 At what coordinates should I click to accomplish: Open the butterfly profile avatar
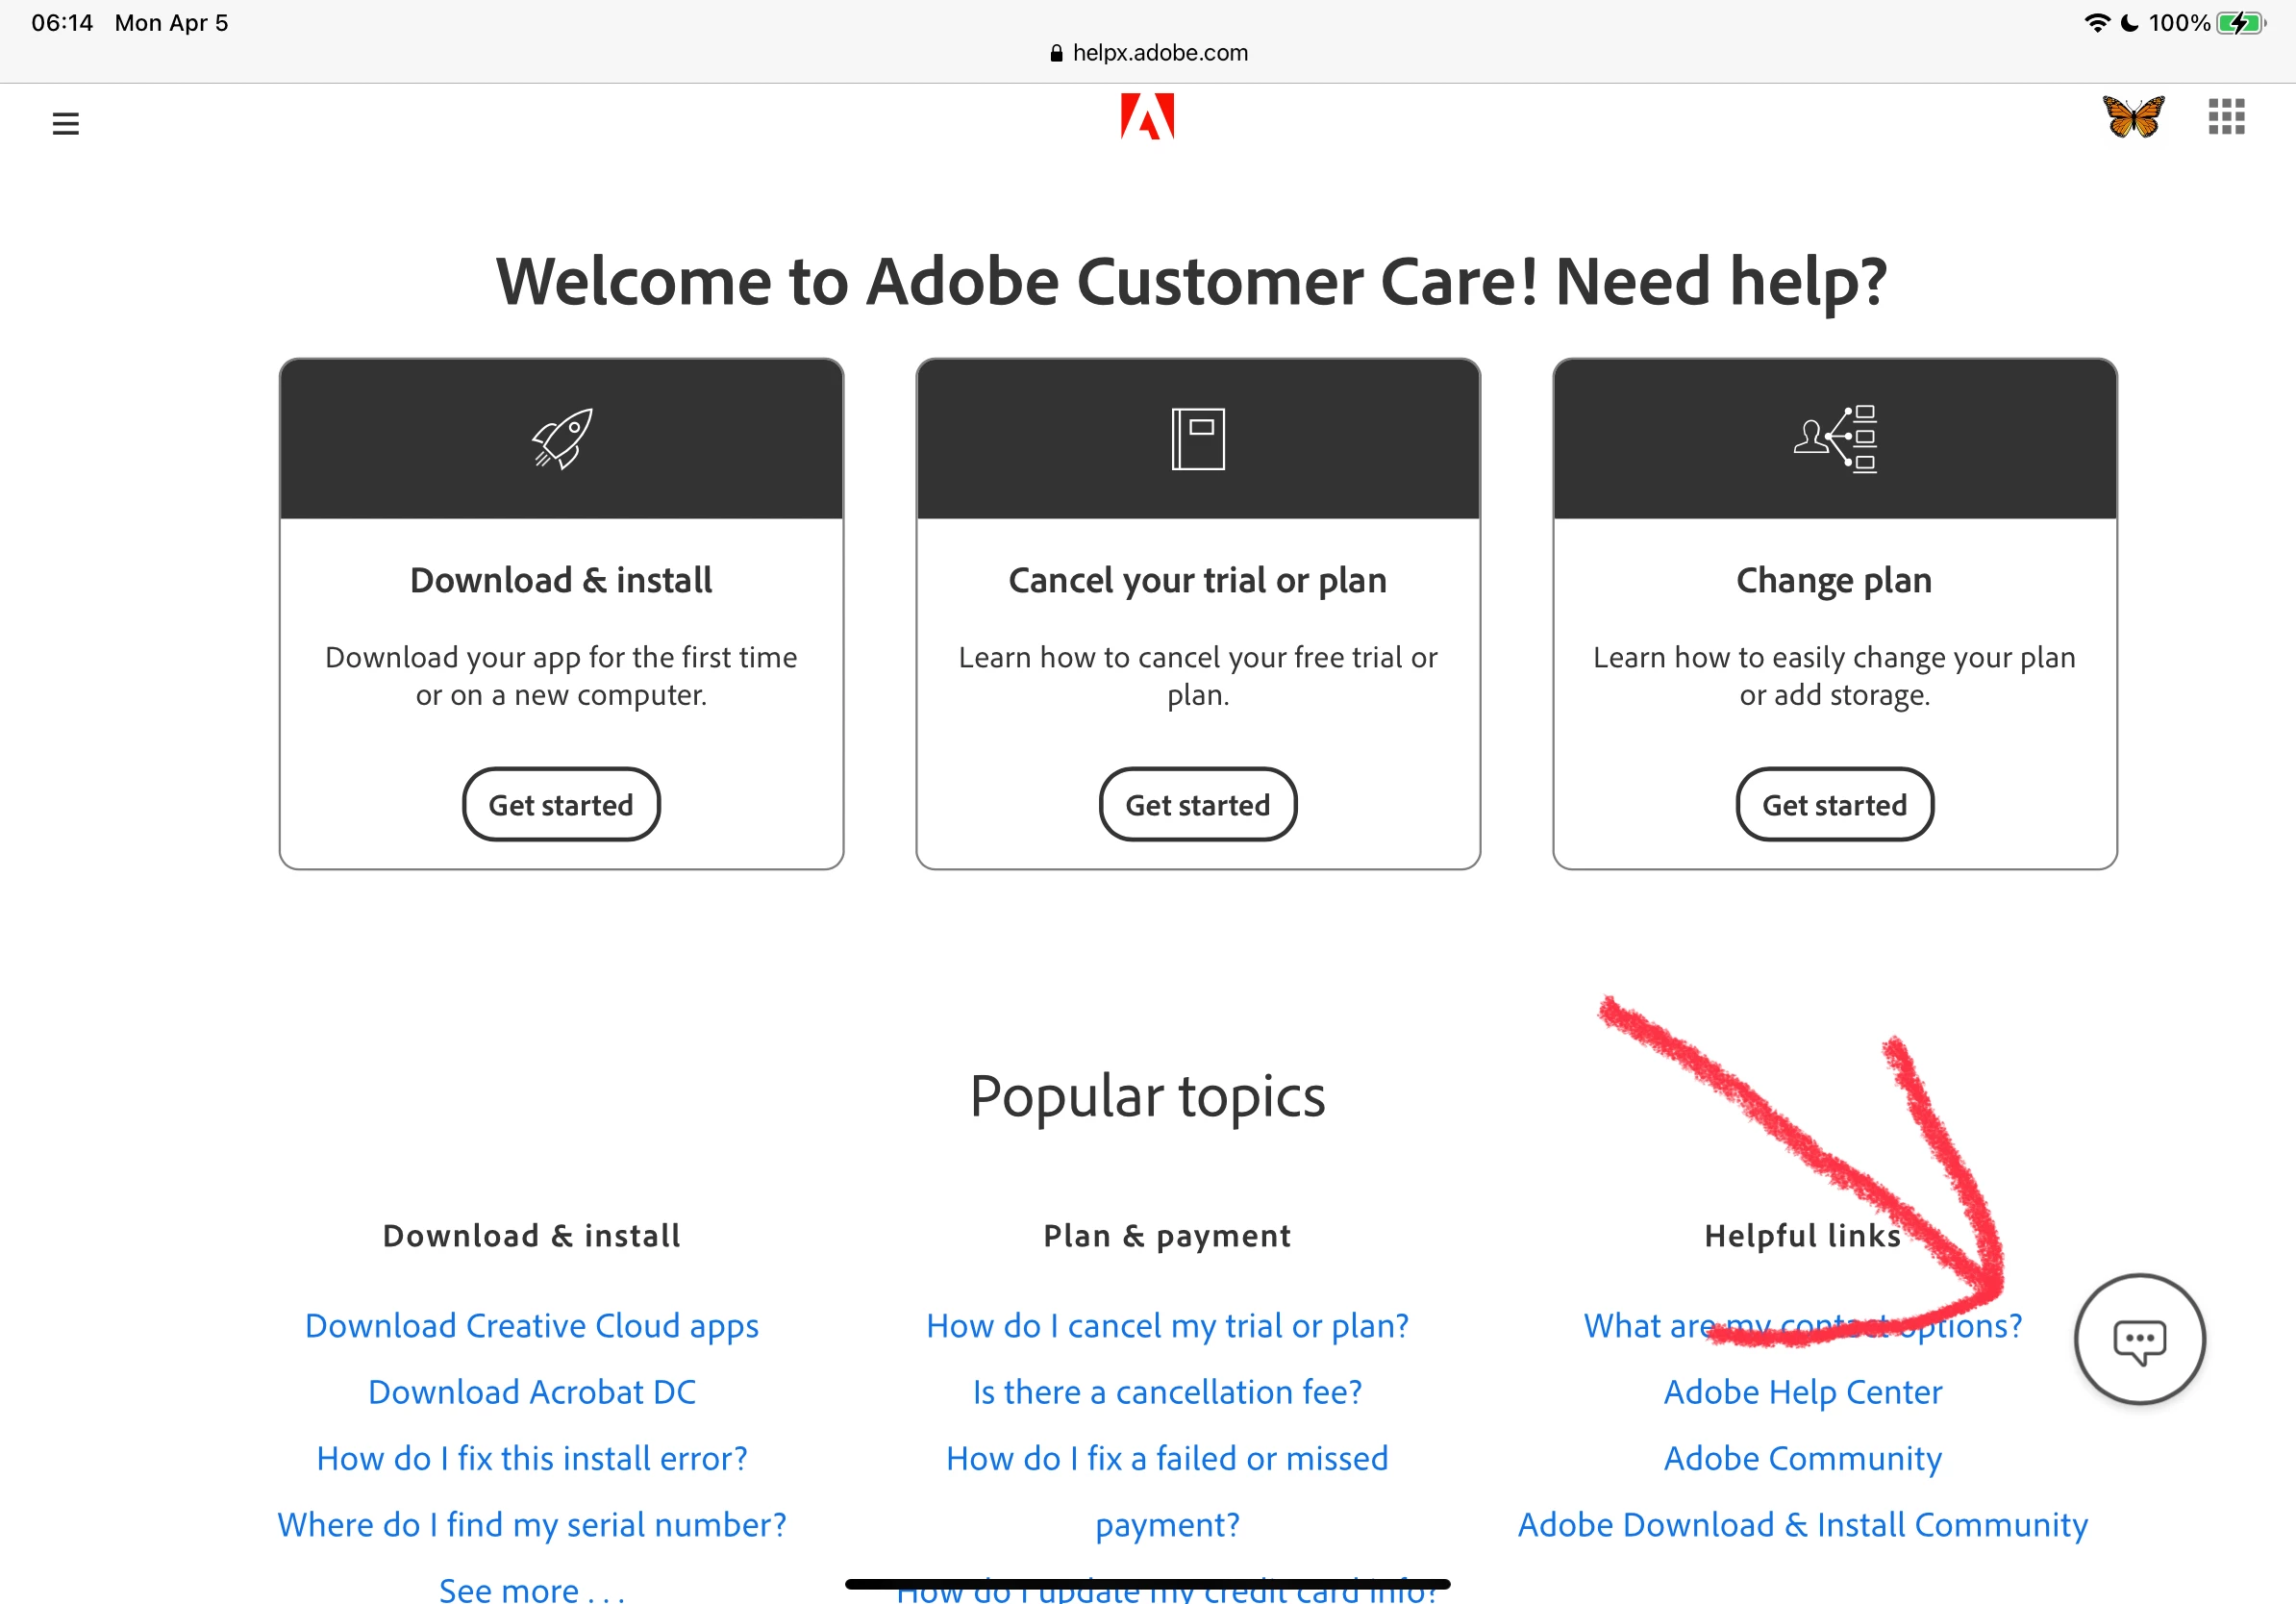pyautogui.click(x=2132, y=117)
